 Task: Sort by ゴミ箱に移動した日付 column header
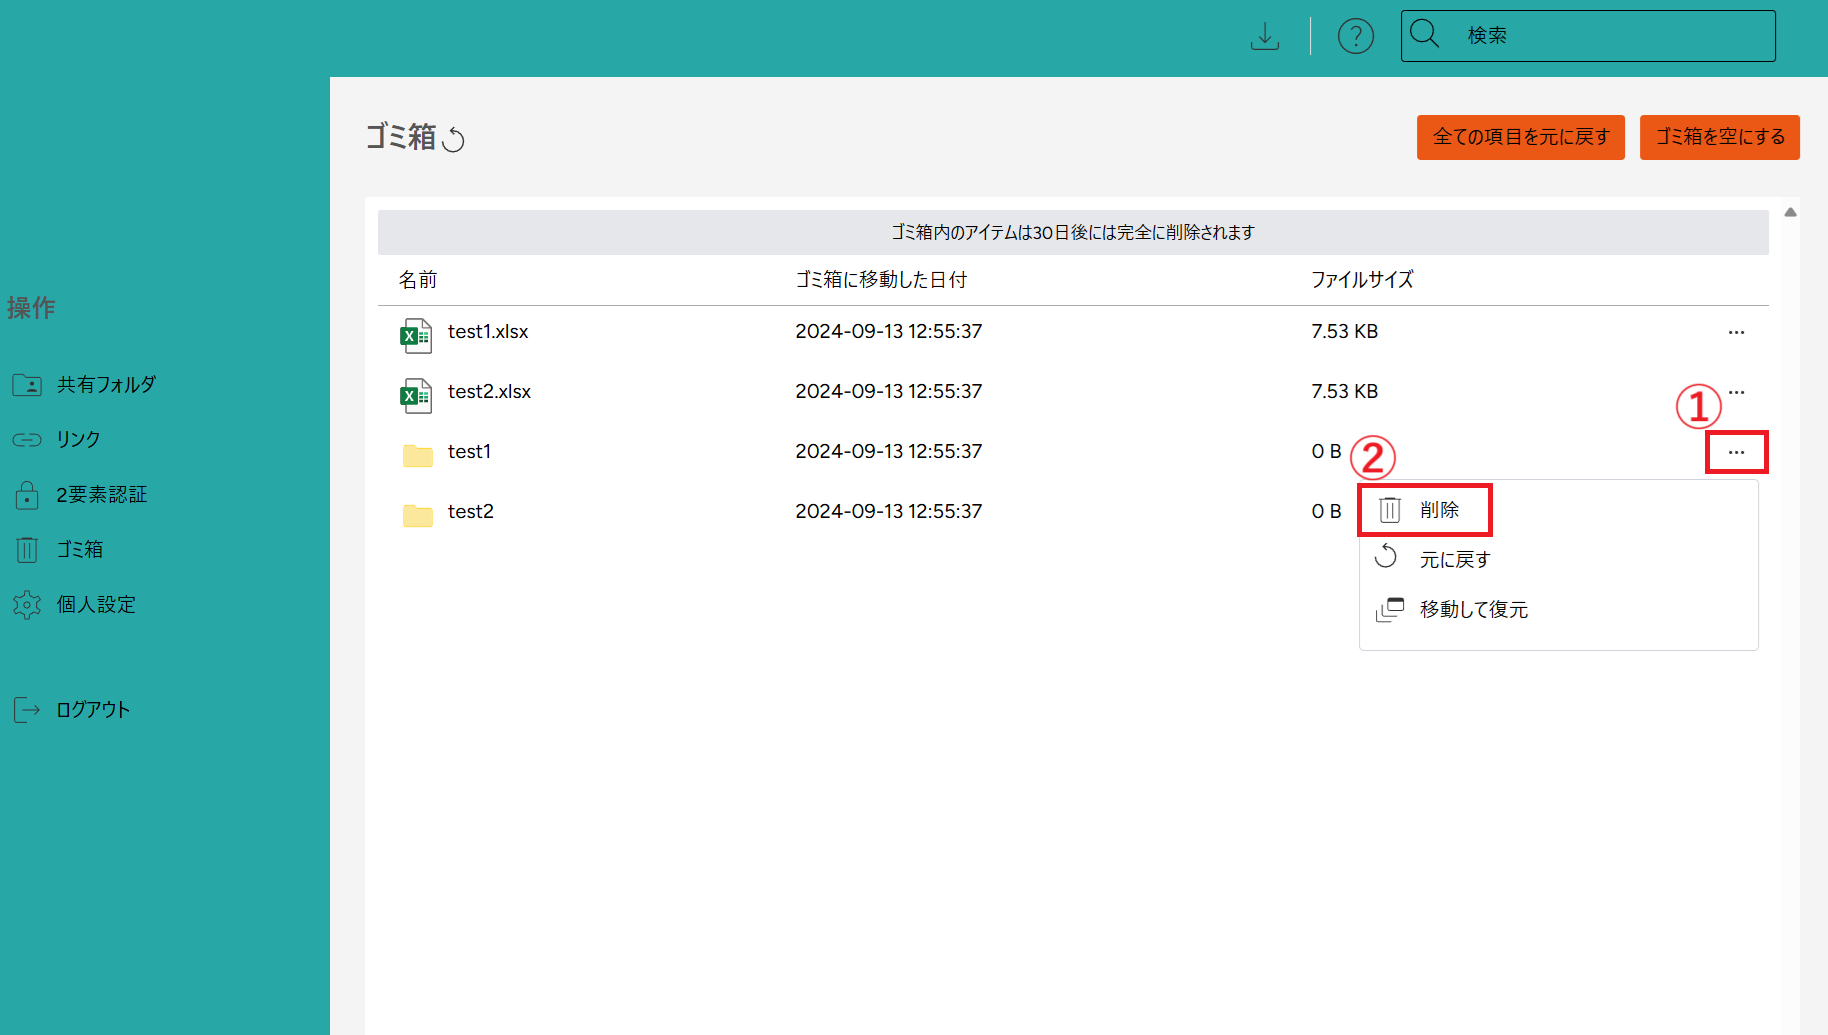point(881,280)
